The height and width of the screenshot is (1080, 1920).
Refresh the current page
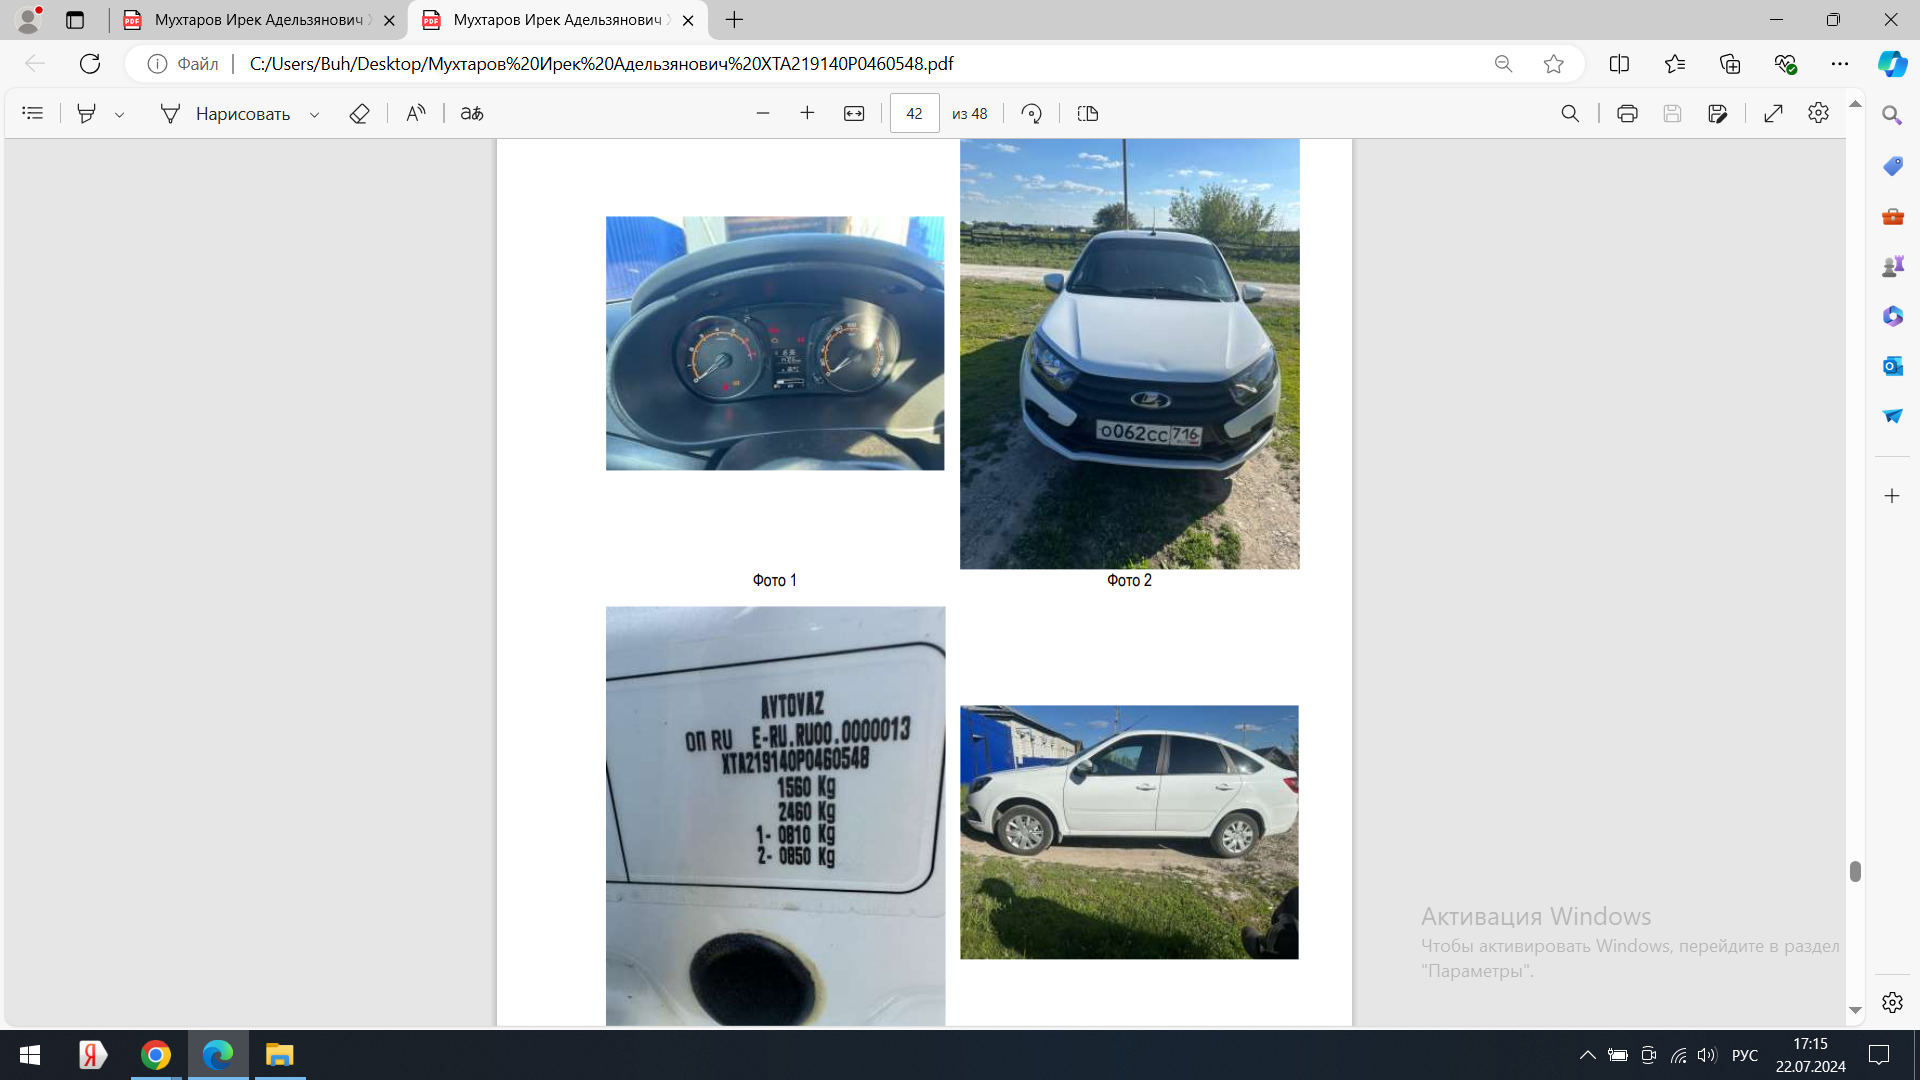tap(90, 64)
